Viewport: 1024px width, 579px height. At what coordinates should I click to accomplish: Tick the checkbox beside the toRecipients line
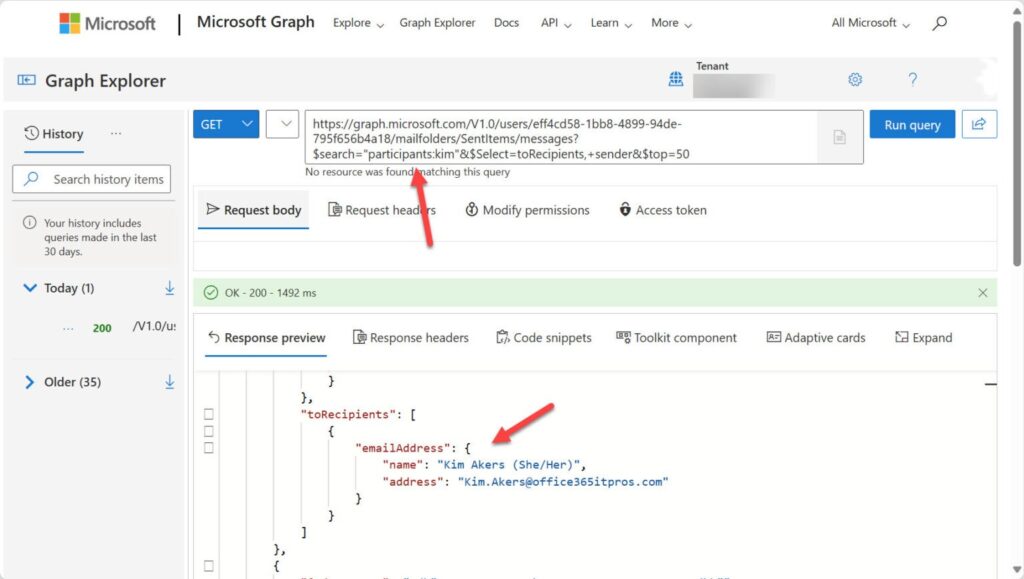(x=208, y=414)
